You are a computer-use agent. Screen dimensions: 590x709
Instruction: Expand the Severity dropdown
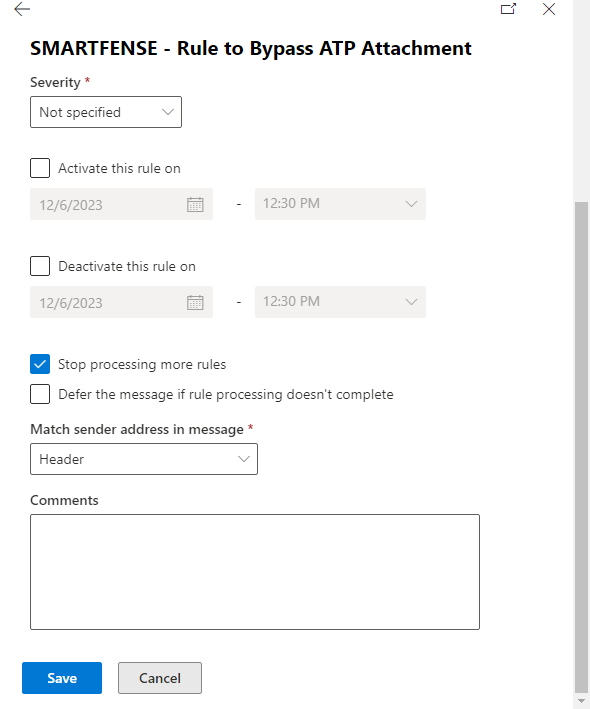pos(106,112)
